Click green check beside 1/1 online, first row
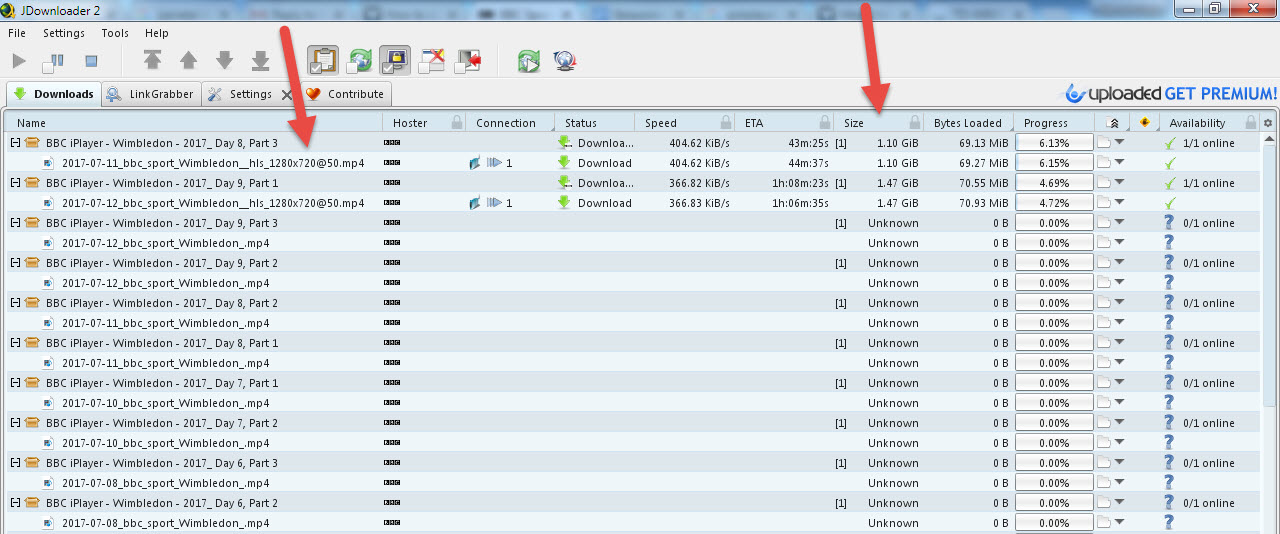 pyautogui.click(x=1170, y=143)
